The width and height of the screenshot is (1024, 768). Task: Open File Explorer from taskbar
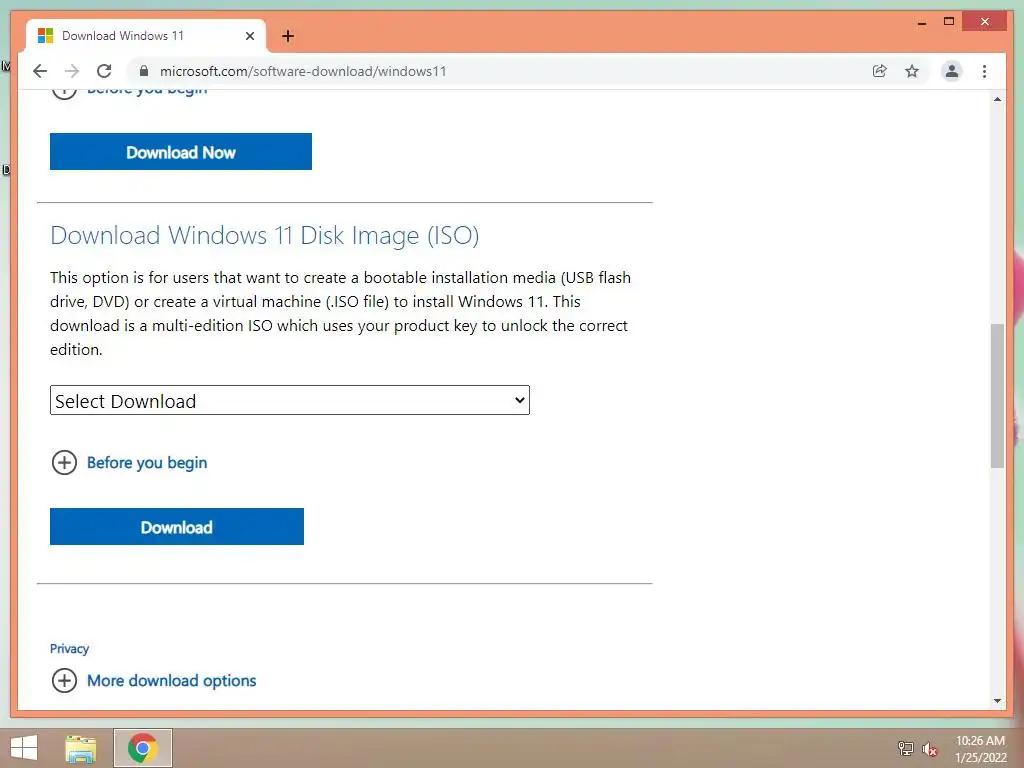pos(81,748)
